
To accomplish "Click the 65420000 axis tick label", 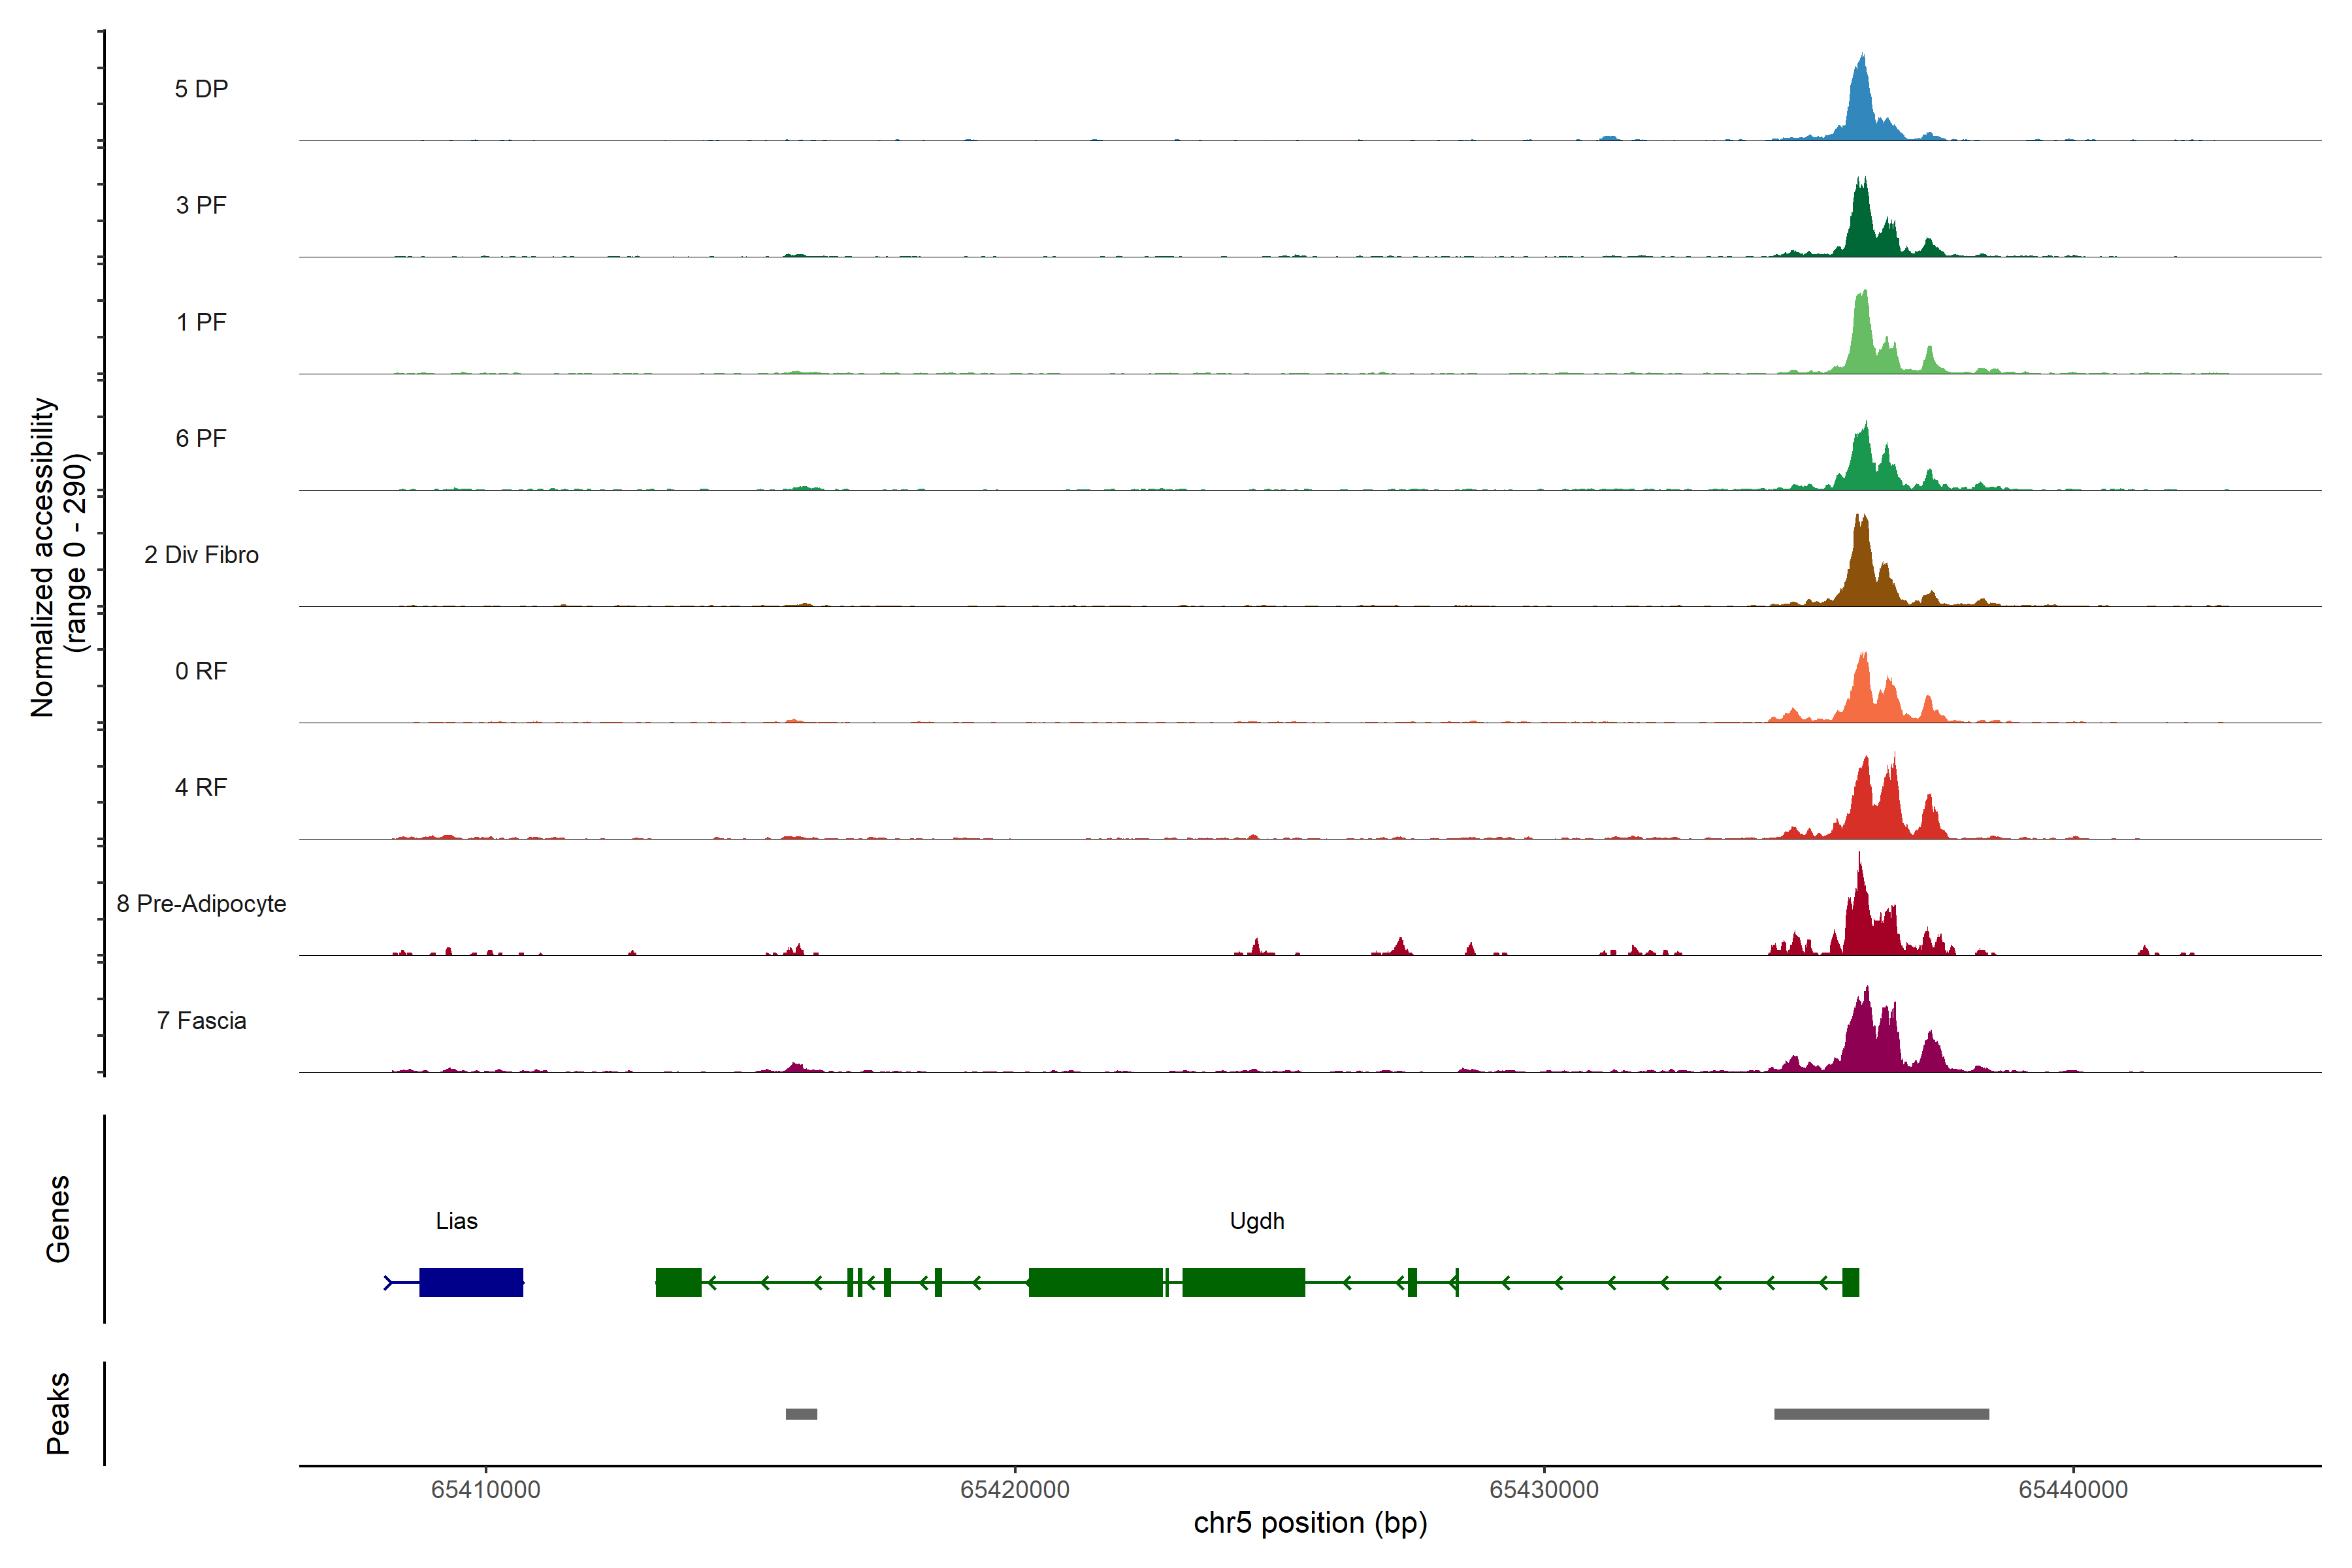I will coord(1015,1490).
